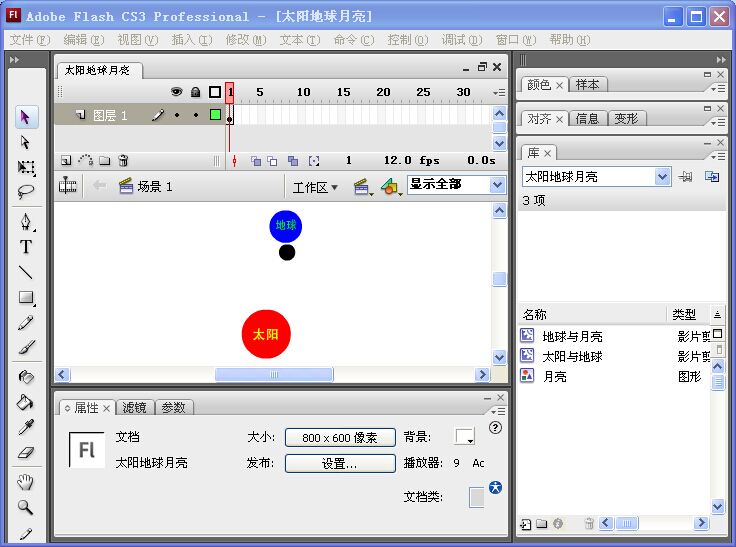This screenshot has height=547, width=736.
Task: Delete the selected timeline layer
Action: click(x=123, y=161)
